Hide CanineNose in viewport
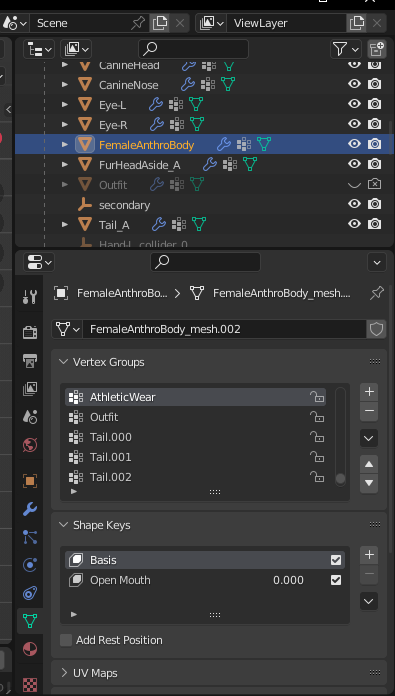The width and height of the screenshot is (395, 696). (x=354, y=84)
